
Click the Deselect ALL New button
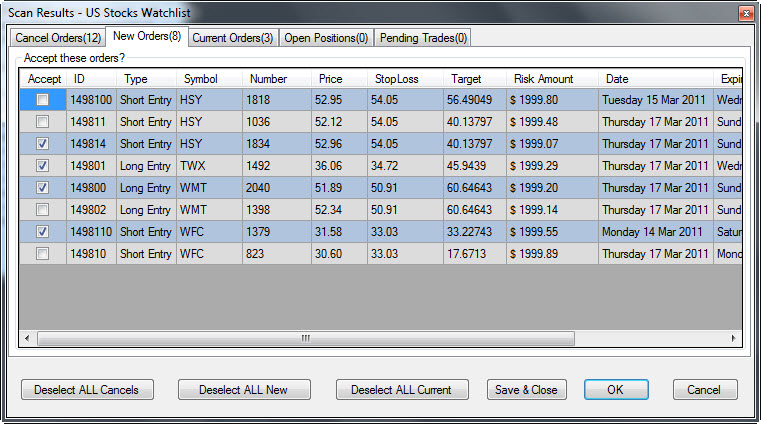244,390
